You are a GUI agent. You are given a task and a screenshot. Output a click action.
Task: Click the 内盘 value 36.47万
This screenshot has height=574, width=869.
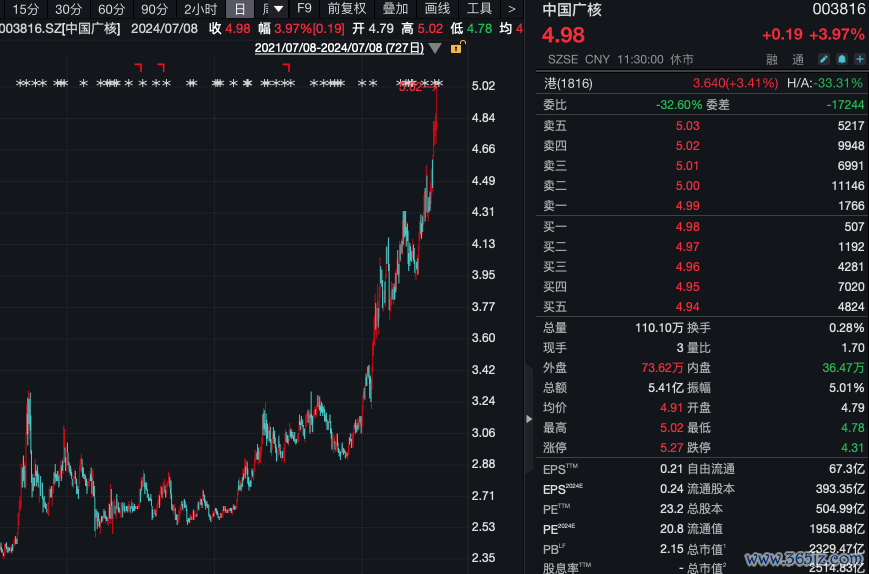coord(844,368)
